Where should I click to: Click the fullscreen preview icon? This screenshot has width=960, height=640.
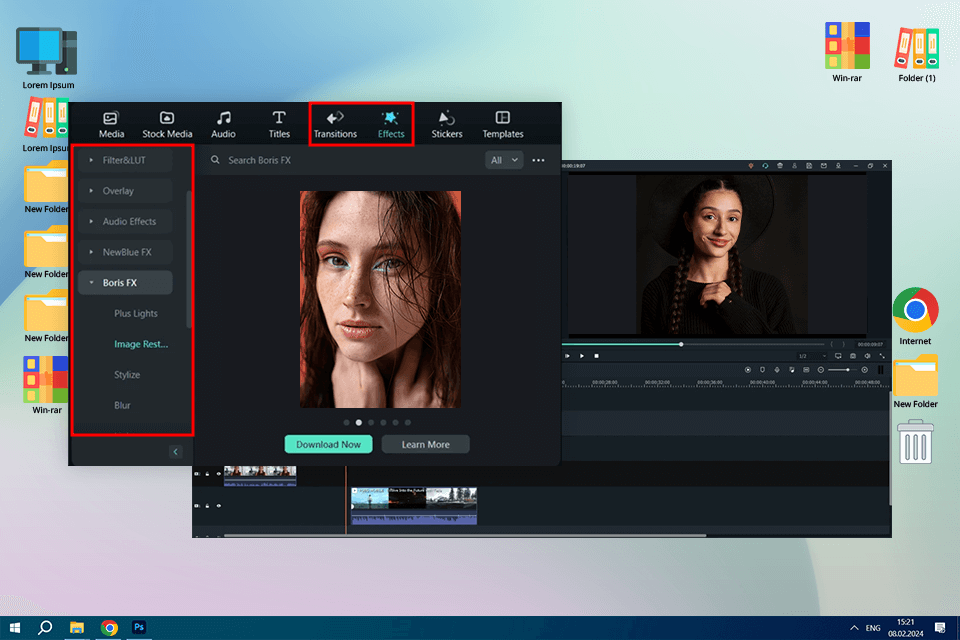pyautogui.click(x=882, y=356)
